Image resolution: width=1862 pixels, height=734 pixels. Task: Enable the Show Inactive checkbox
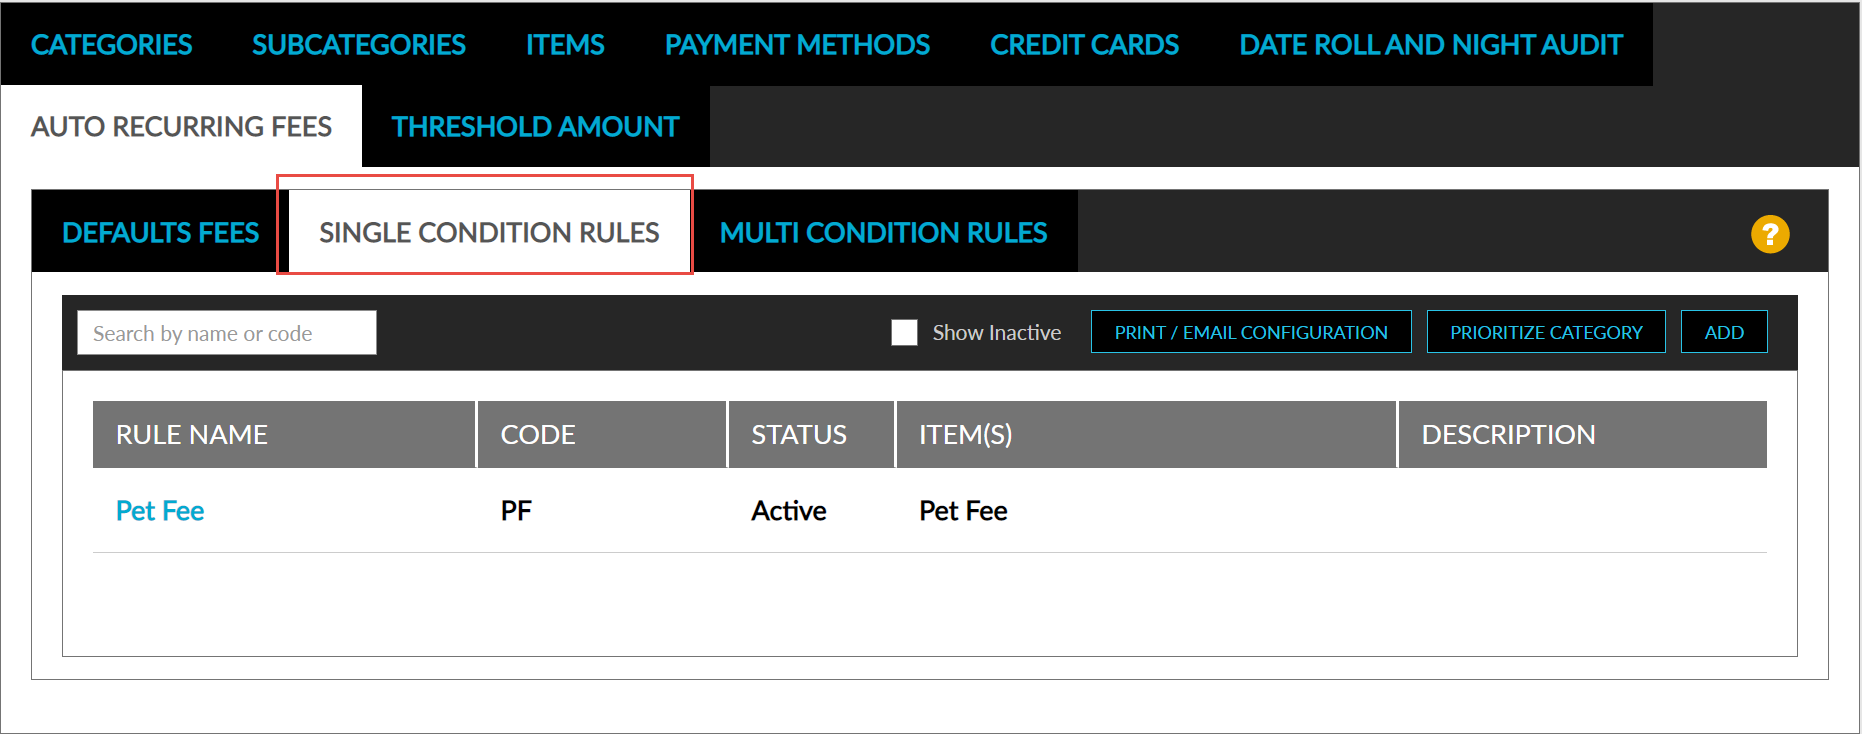(x=904, y=332)
